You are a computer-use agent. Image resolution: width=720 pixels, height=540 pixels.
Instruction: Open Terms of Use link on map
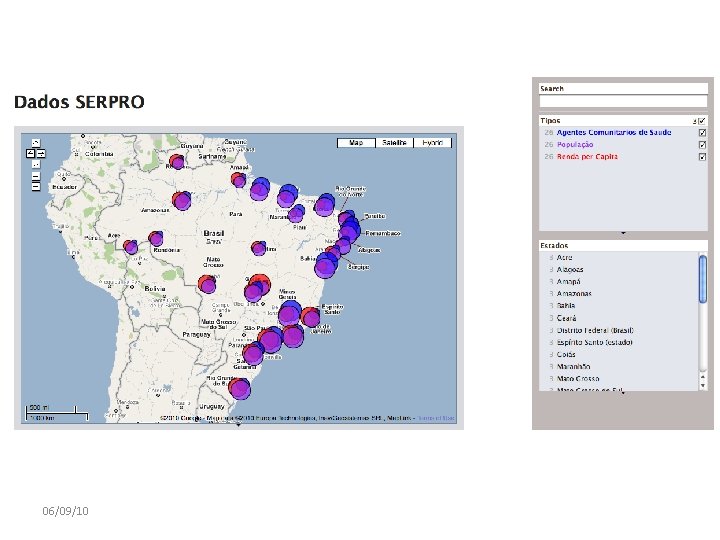tap(435, 418)
